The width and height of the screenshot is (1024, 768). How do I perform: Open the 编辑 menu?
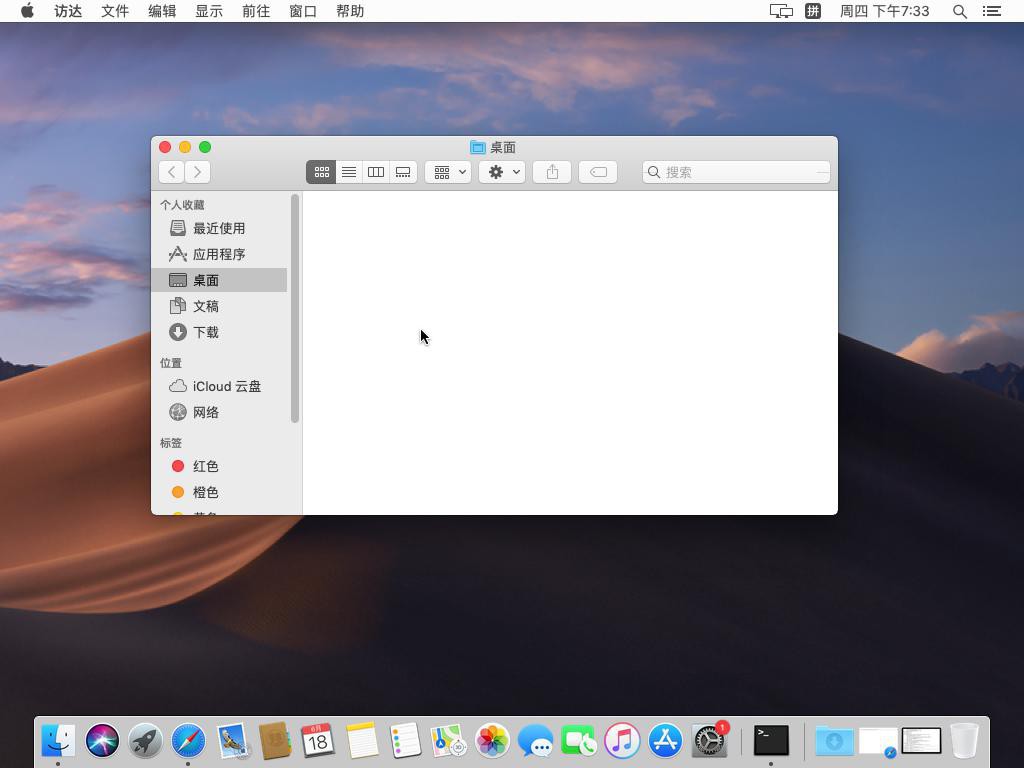tap(162, 11)
